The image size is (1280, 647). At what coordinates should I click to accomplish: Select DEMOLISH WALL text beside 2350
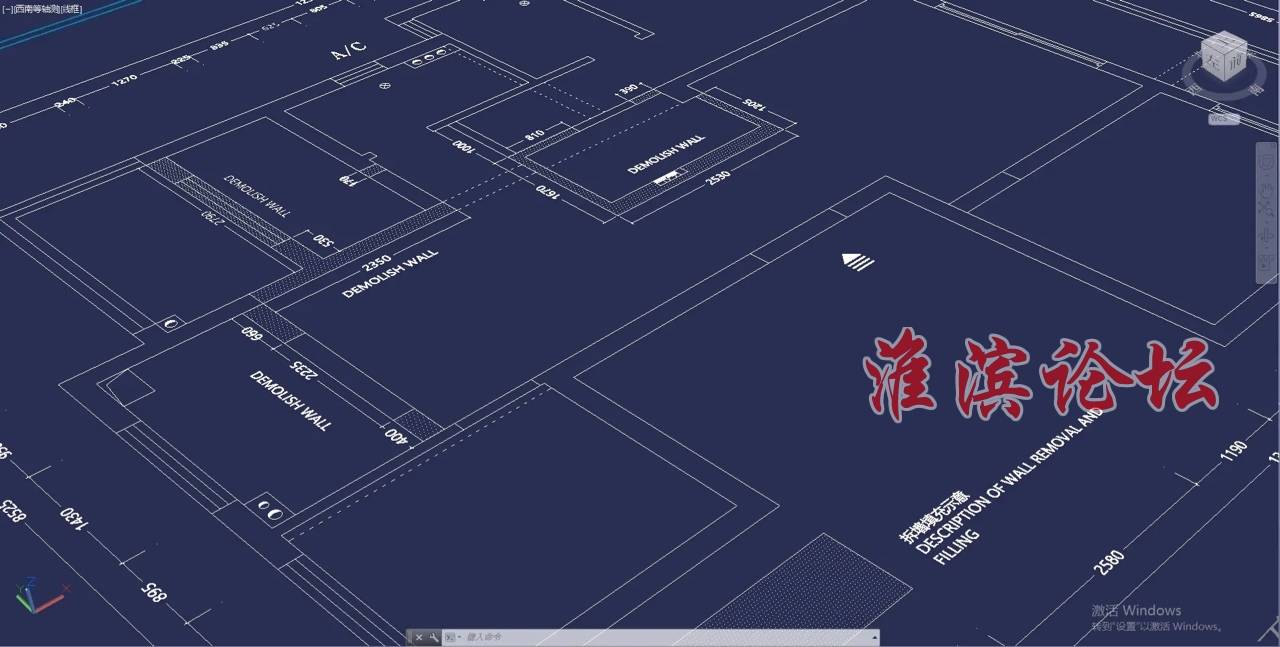coord(391,274)
